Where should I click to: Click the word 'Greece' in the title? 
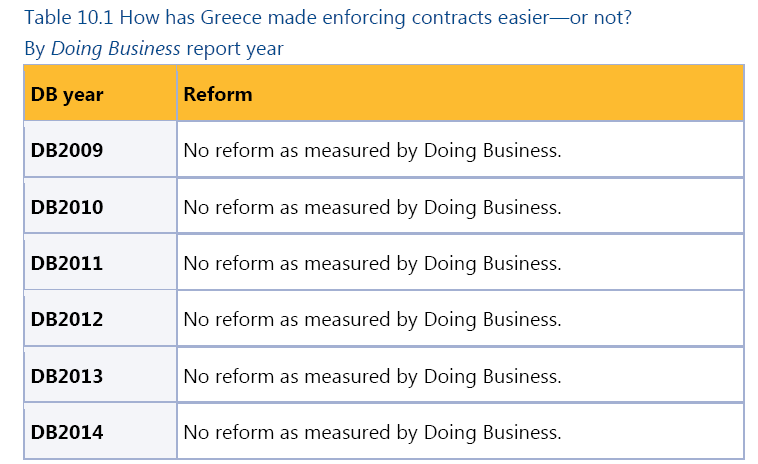click(x=231, y=18)
